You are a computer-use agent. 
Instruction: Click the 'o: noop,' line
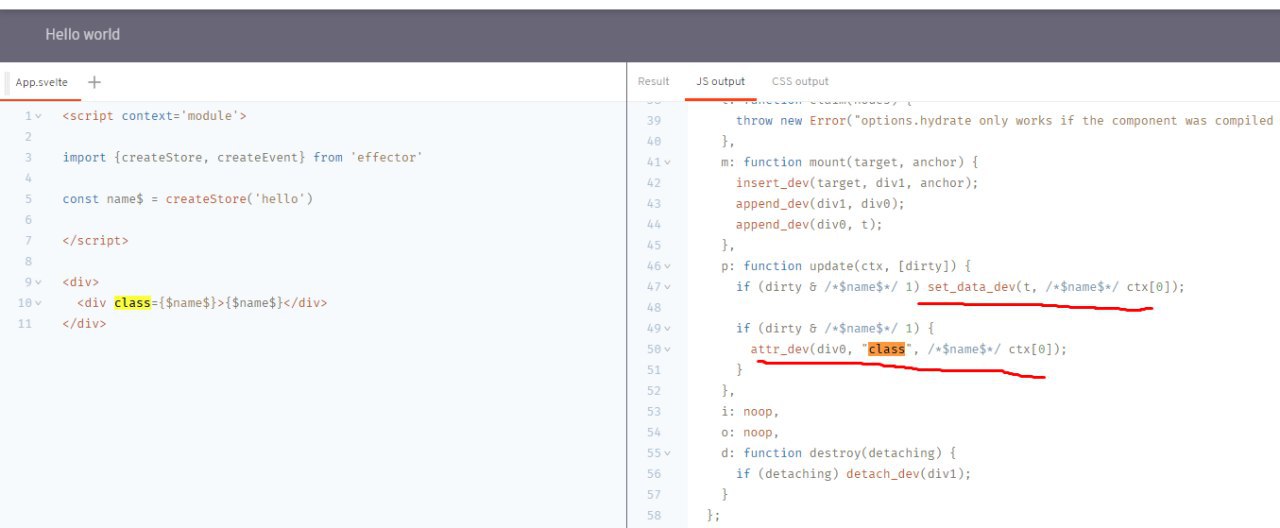pyautogui.click(x=750, y=432)
